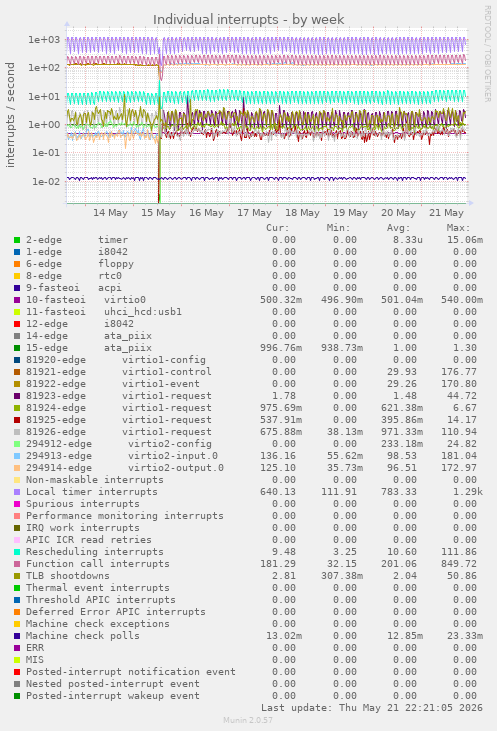Click the green 2-edge timer legend swatch
The height and width of the screenshot is (731, 497).
pyautogui.click(x=17, y=240)
